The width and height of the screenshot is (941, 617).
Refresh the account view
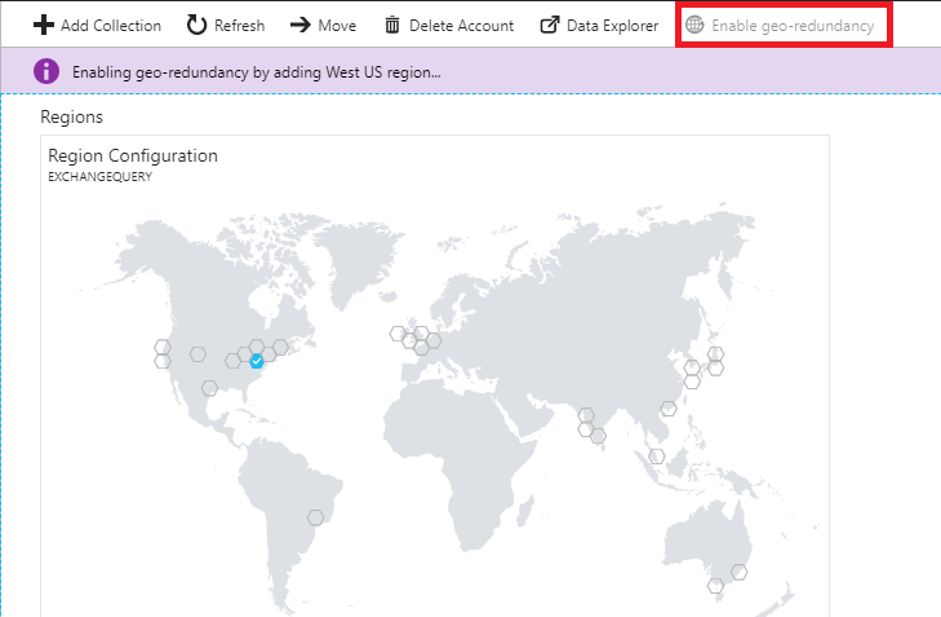coord(226,25)
